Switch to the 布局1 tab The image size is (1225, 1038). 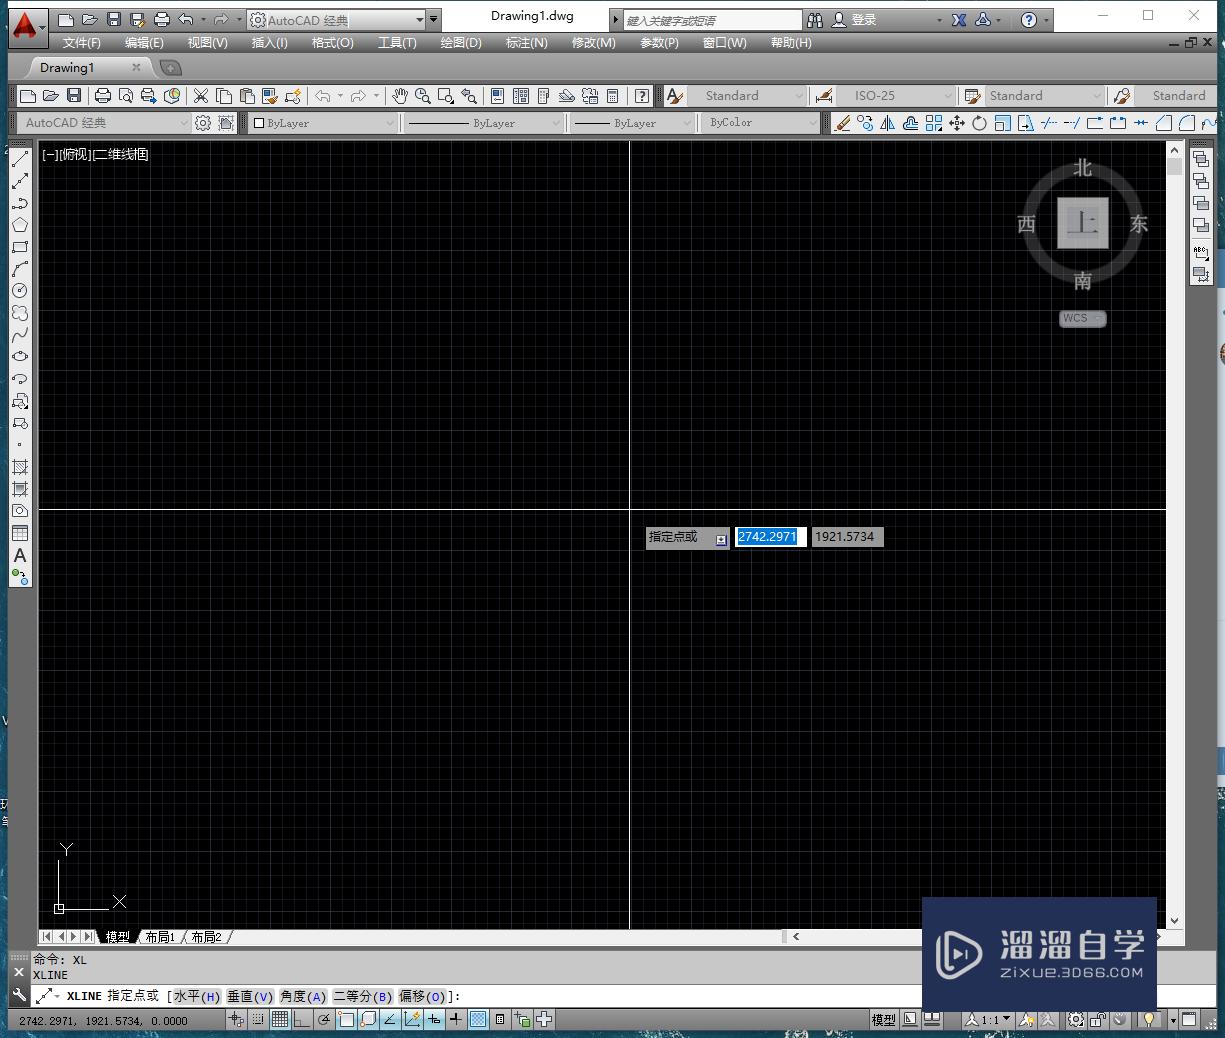point(160,937)
